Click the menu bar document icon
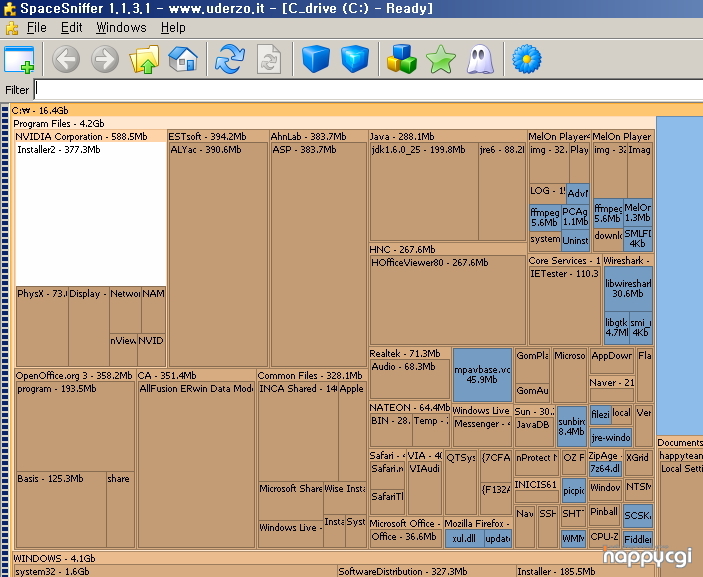This screenshot has height=577, width=703. click(x=12, y=28)
